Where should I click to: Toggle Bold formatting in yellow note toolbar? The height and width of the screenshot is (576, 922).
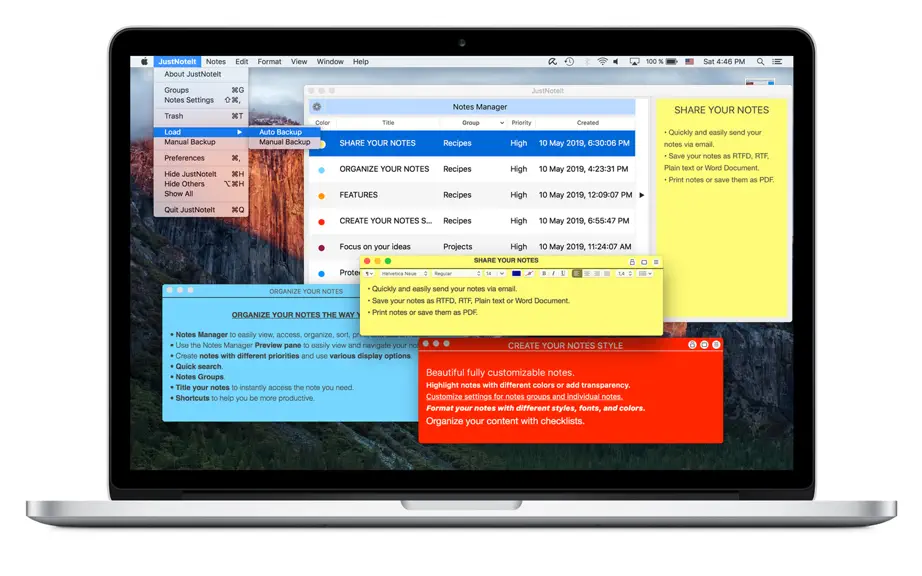[x=544, y=273]
